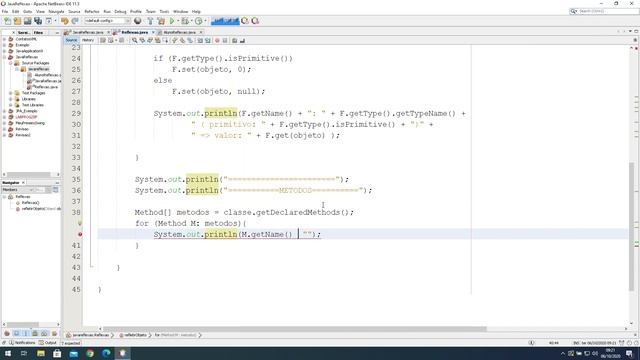Expand the JPA_Exemplo project node

coord(4,111)
